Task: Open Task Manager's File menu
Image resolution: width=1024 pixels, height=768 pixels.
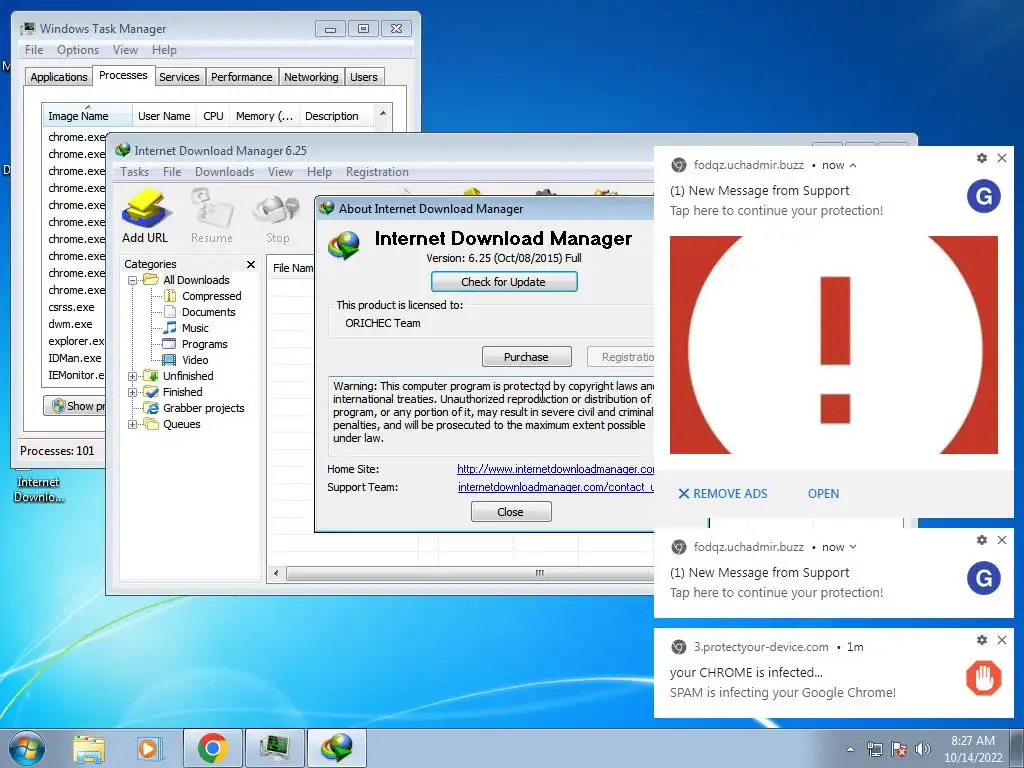Action: (34, 50)
